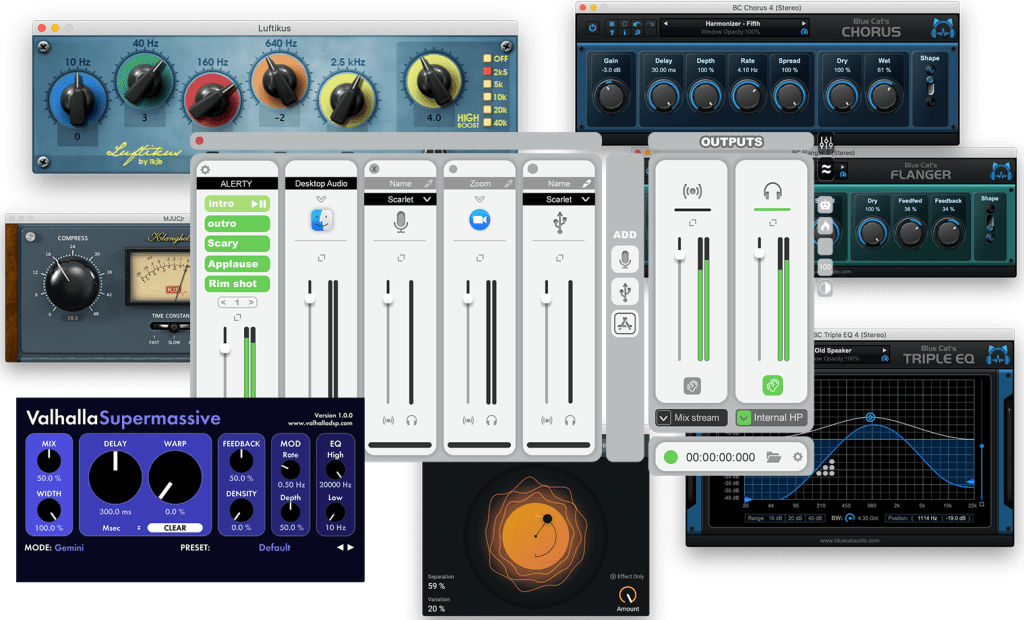Click the Desktop Audio volume fader handle

(310, 299)
